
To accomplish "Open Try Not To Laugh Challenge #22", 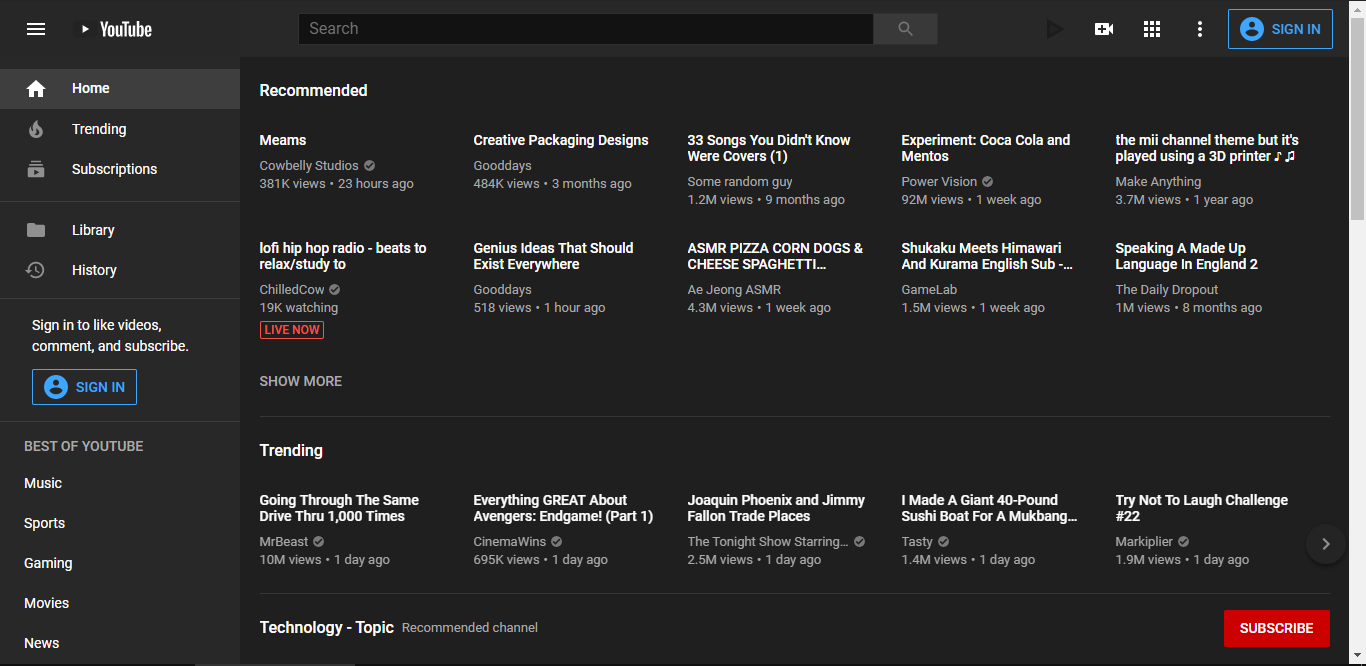I will [x=1202, y=508].
